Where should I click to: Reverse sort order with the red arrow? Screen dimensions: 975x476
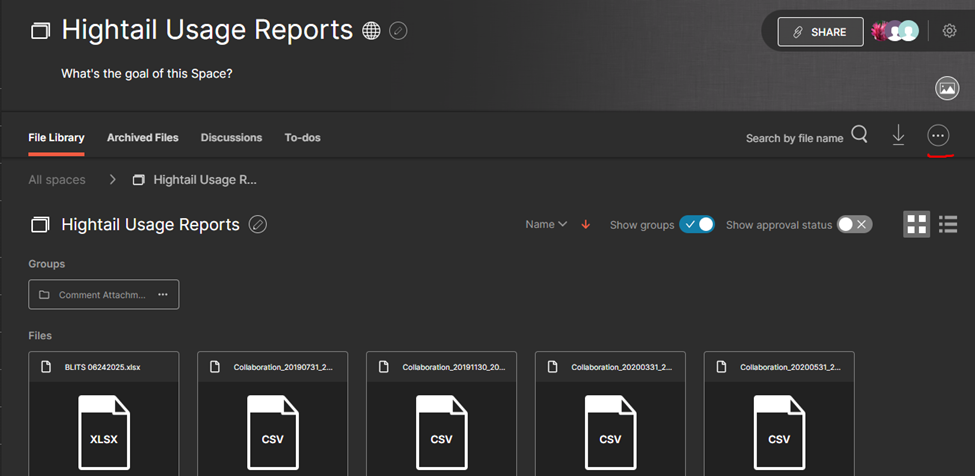pos(585,225)
